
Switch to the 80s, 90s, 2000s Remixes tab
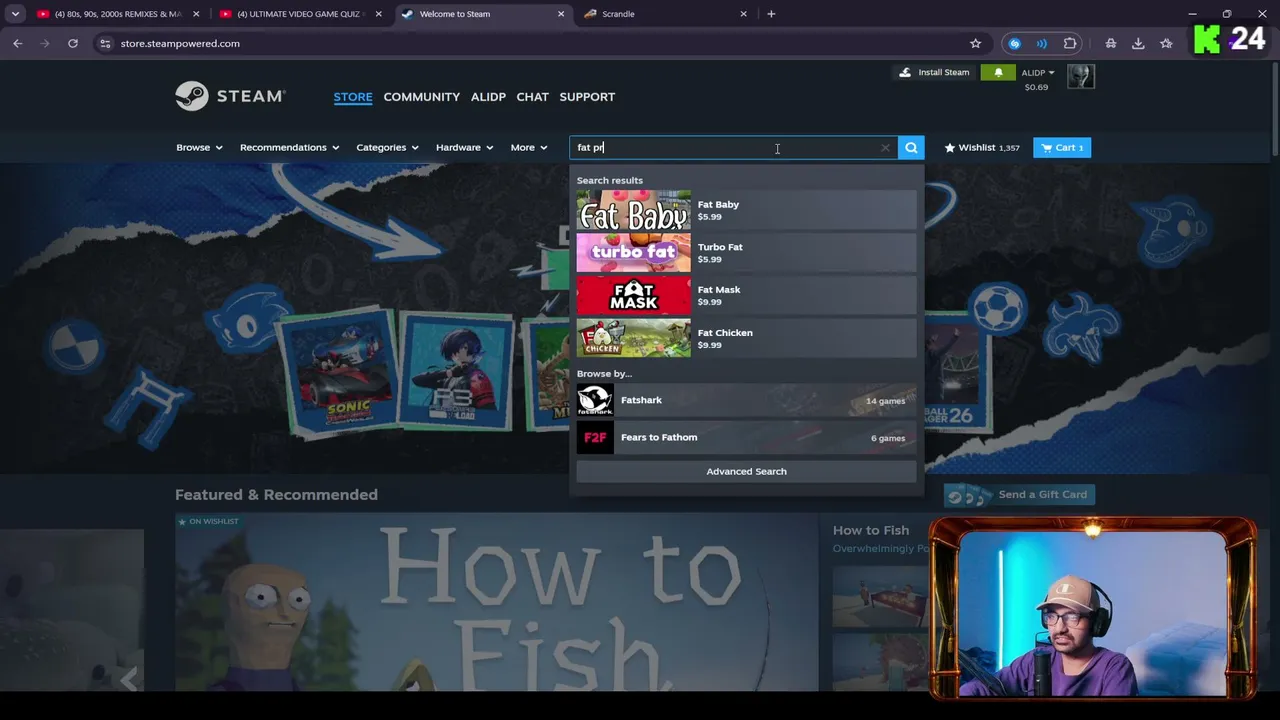pyautogui.click(x=118, y=14)
